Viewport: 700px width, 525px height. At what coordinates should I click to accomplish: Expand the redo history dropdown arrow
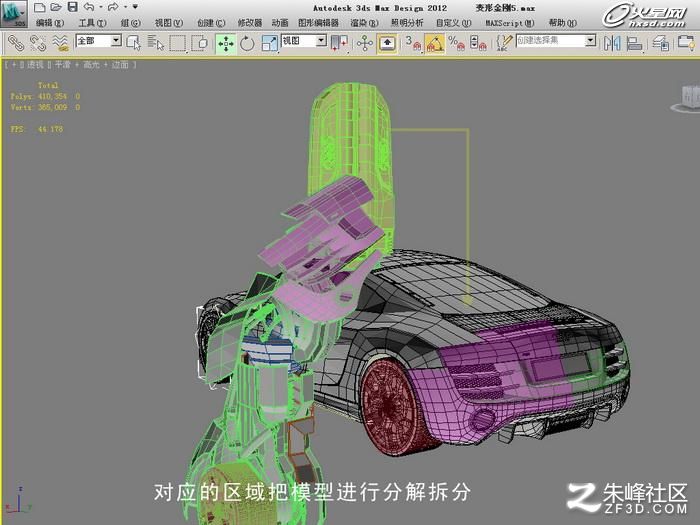click(125, 7)
